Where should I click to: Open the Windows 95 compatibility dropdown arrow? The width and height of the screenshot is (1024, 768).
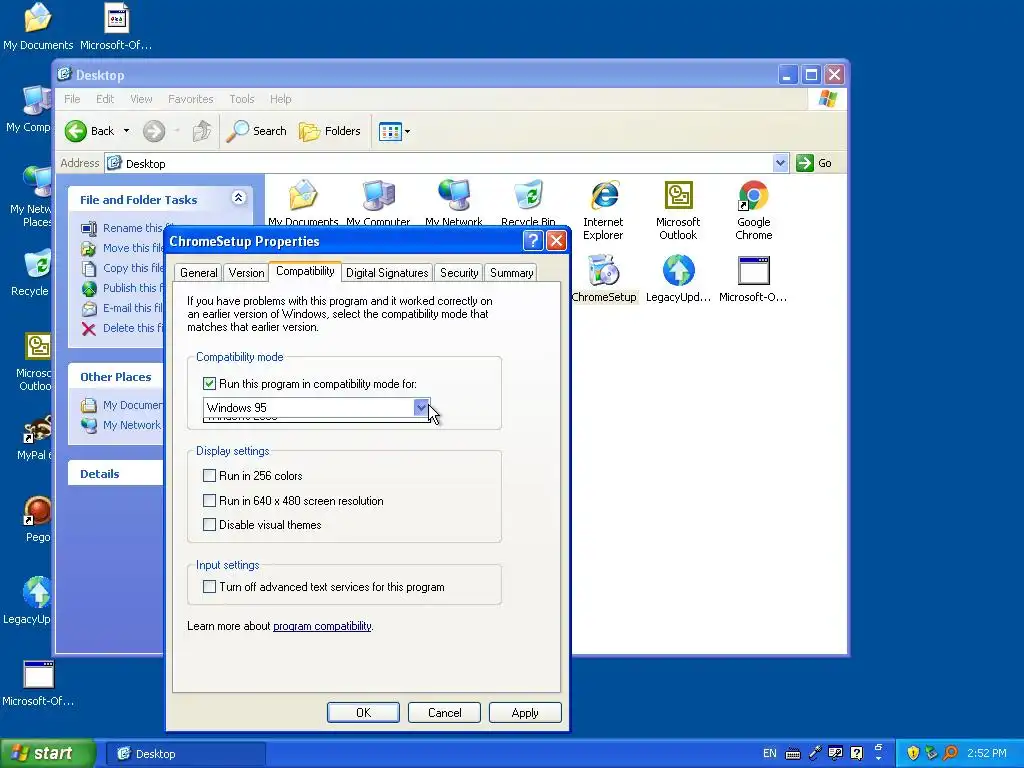[421, 408]
